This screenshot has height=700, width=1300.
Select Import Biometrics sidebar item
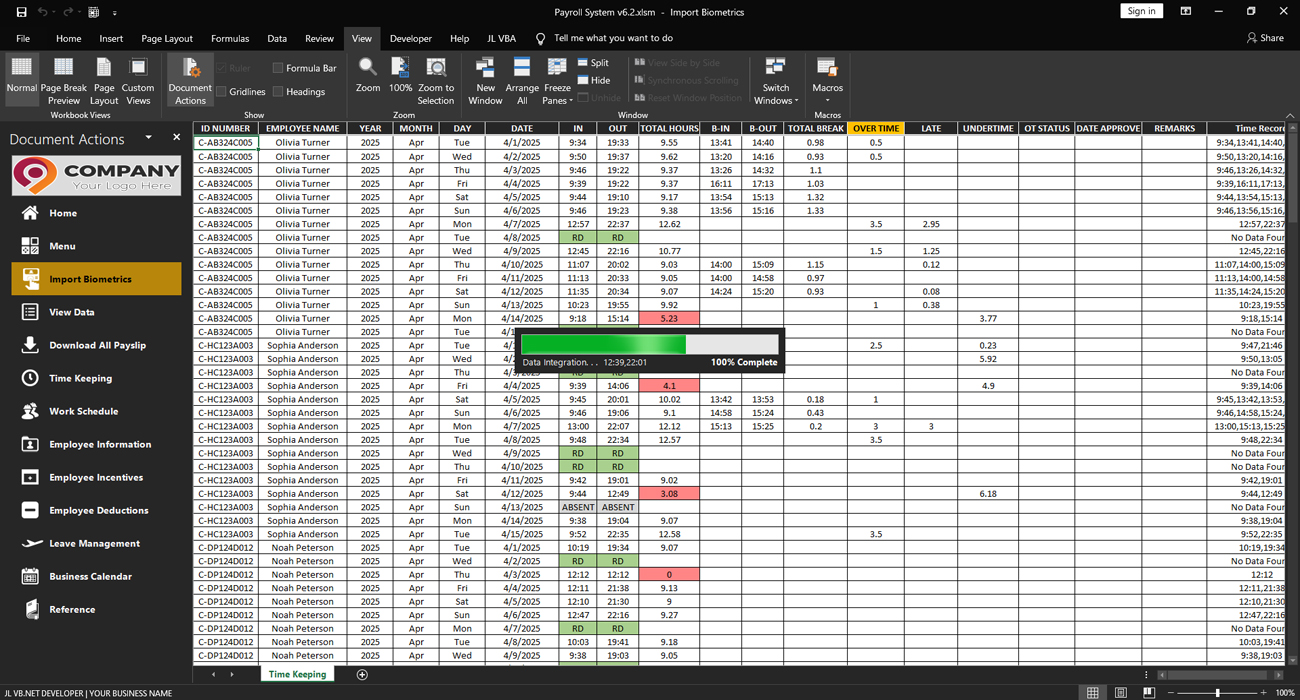(96, 279)
